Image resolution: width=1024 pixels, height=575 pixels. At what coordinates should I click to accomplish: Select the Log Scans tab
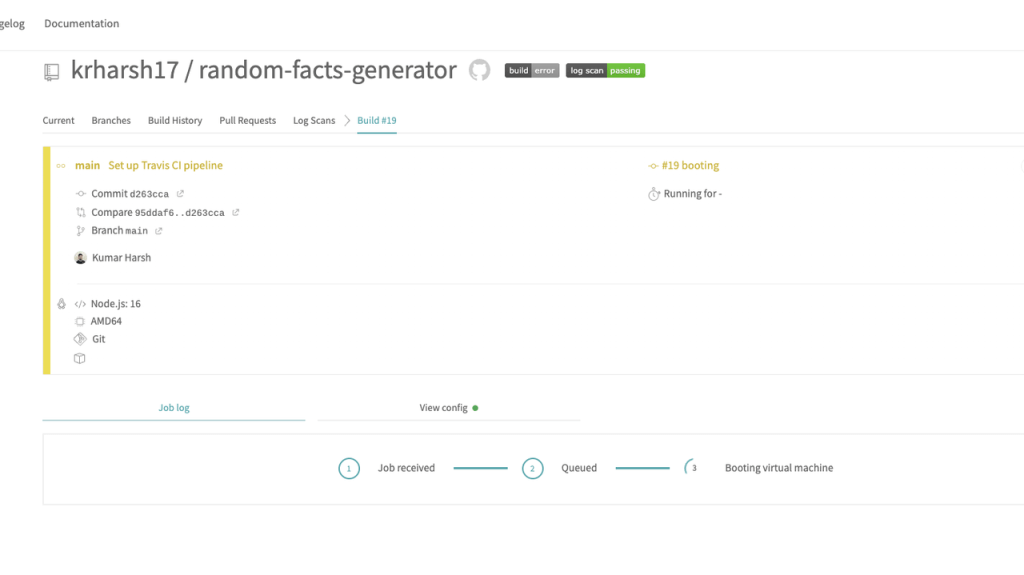(x=314, y=120)
